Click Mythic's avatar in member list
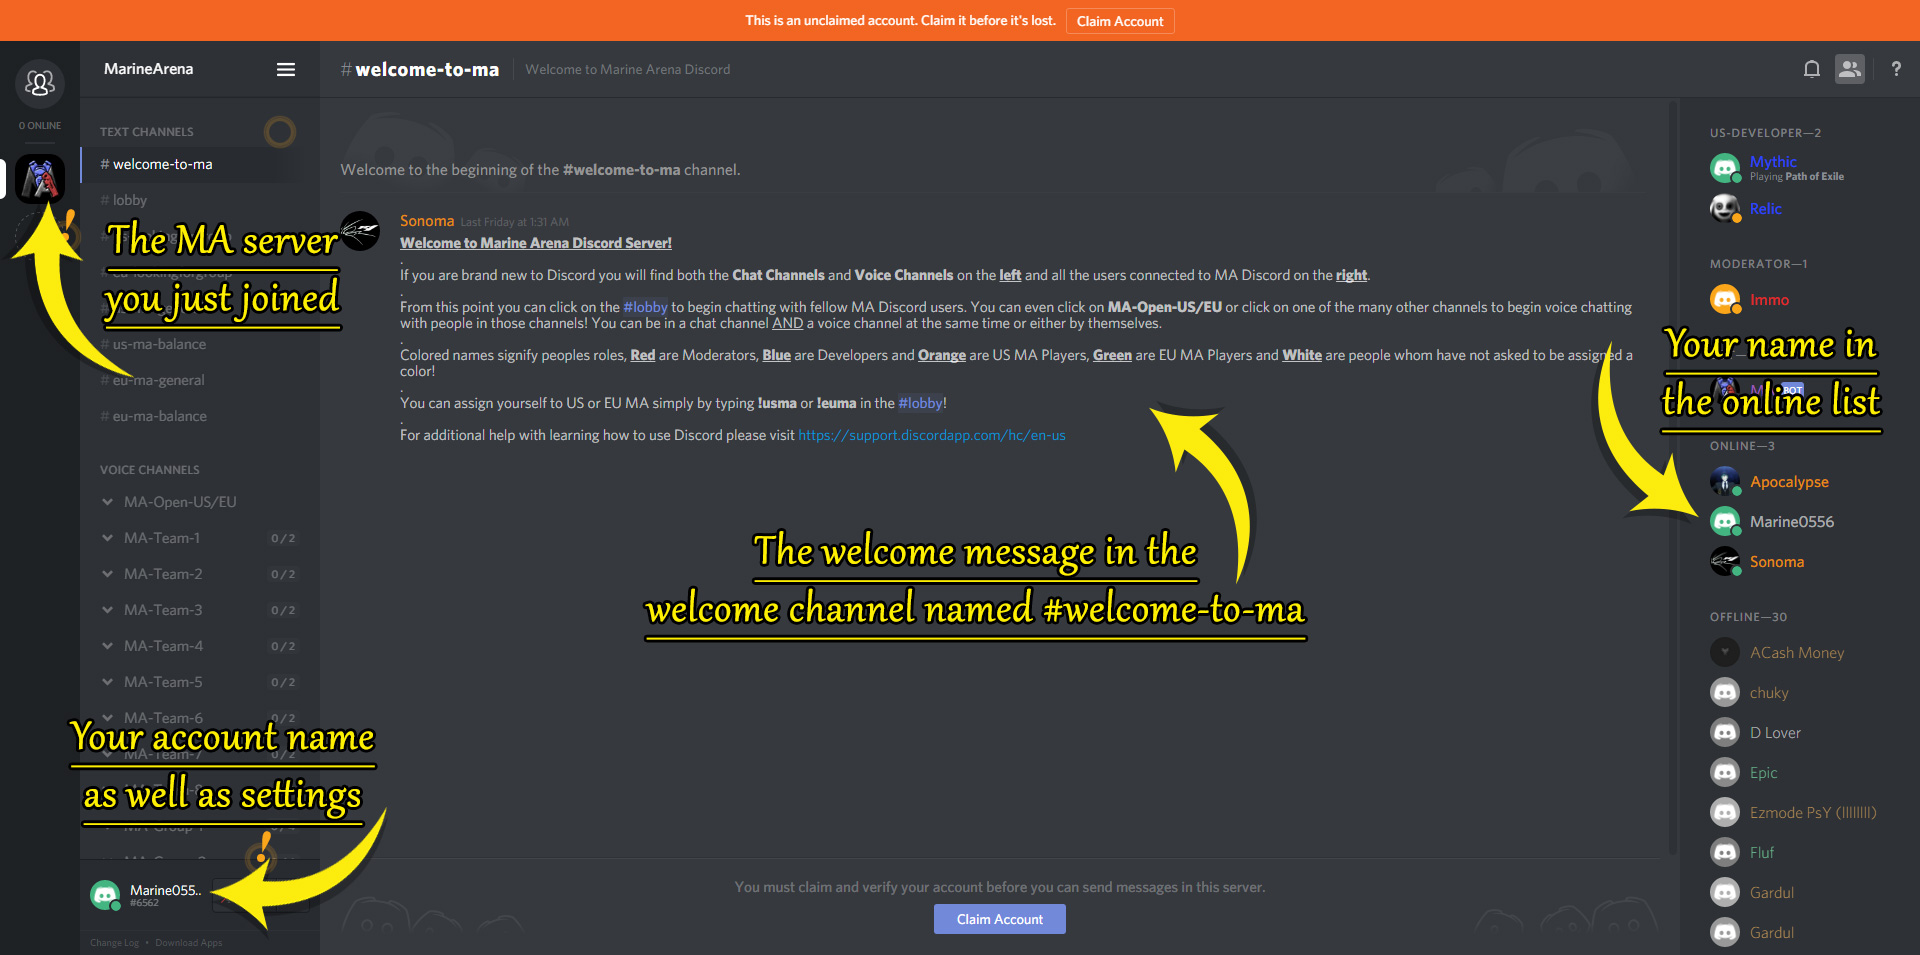The width and height of the screenshot is (1920, 955). coord(1725,168)
